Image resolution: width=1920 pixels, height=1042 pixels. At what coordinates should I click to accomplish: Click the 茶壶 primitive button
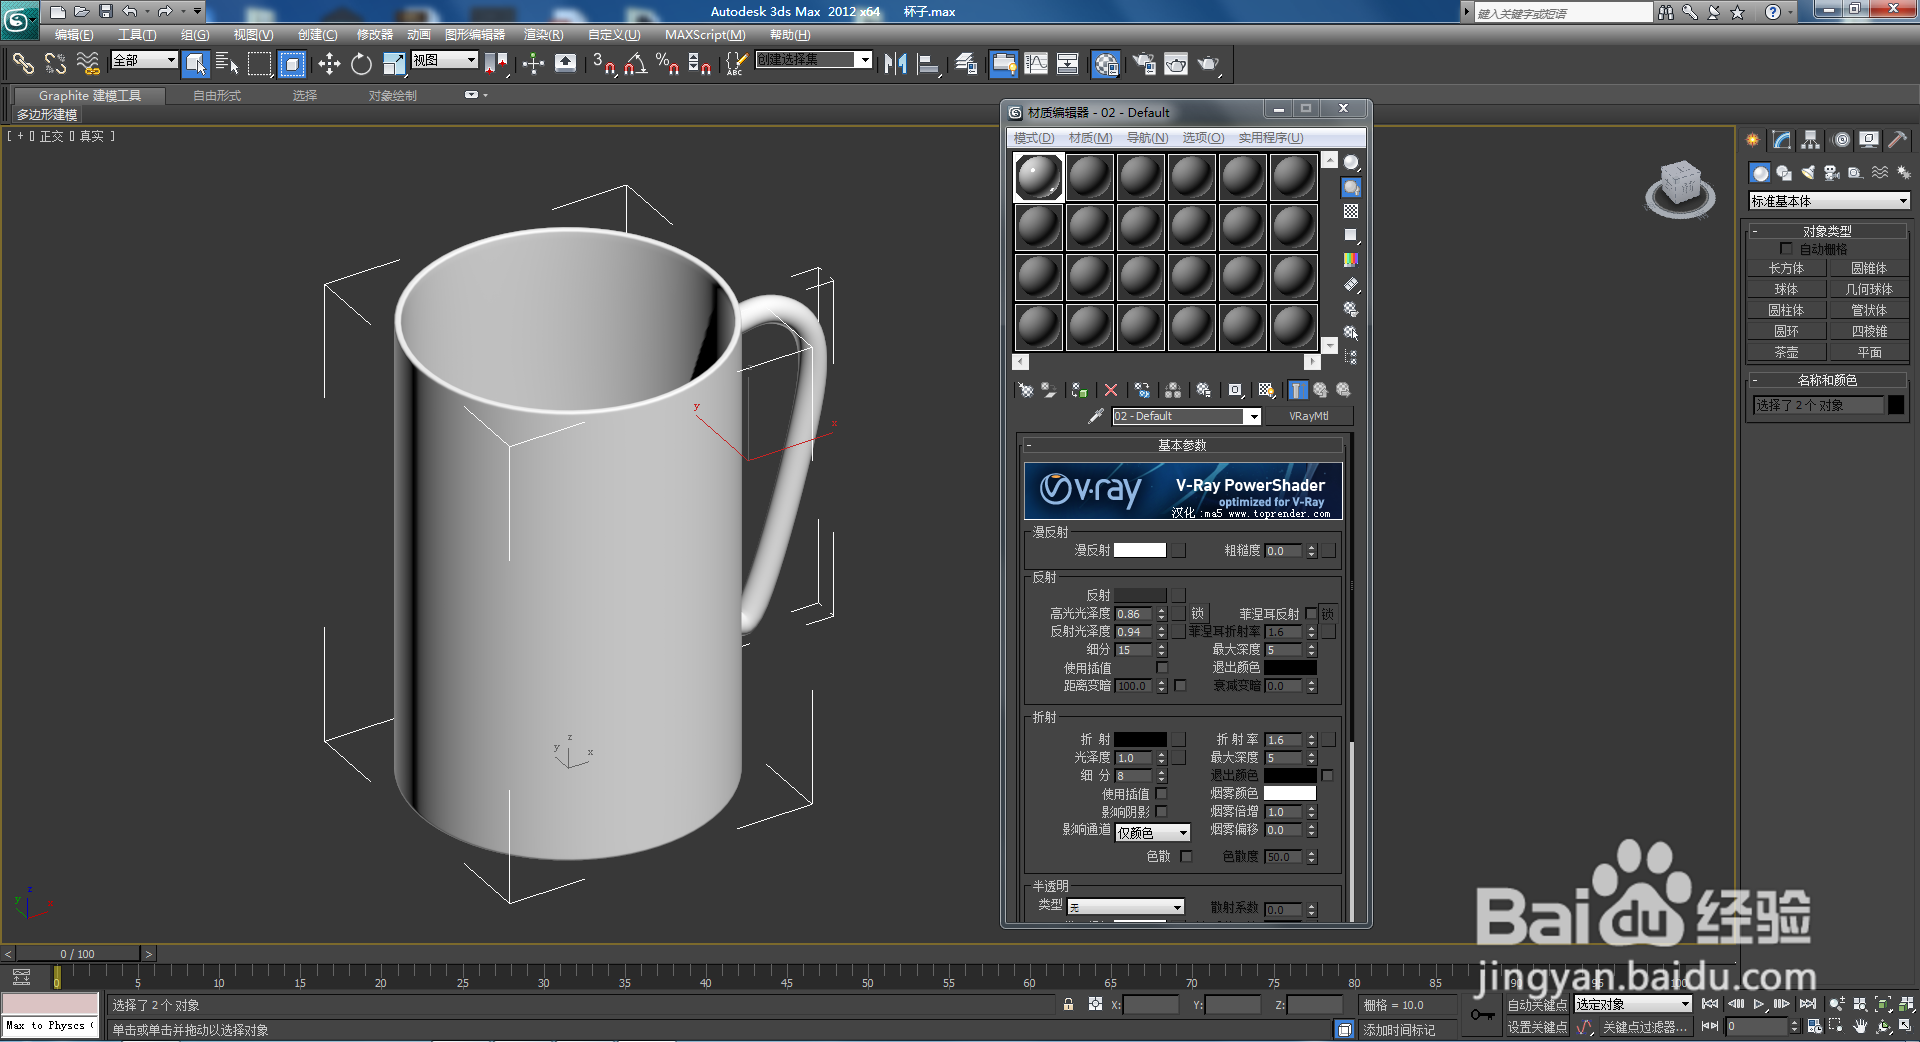[x=1786, y=351]
